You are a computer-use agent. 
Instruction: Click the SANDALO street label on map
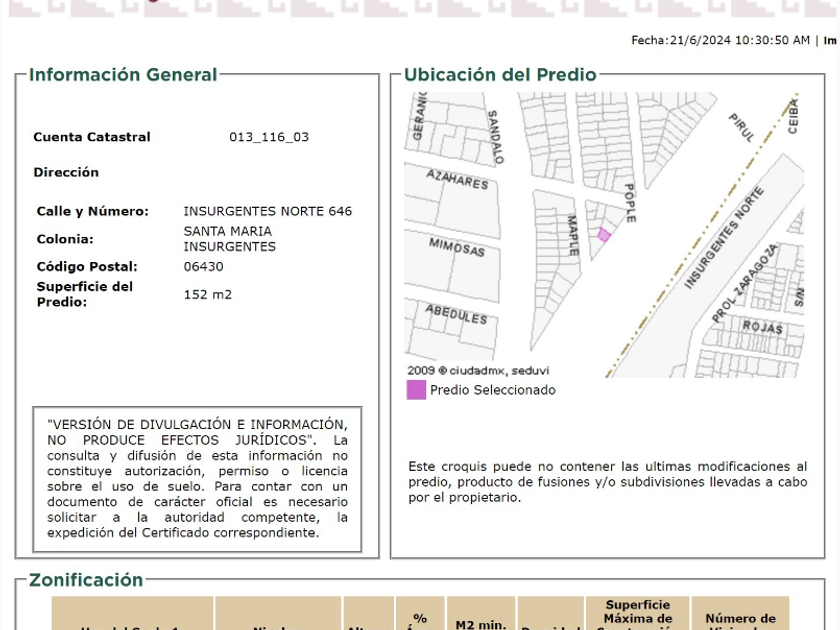tap(496, 137)
